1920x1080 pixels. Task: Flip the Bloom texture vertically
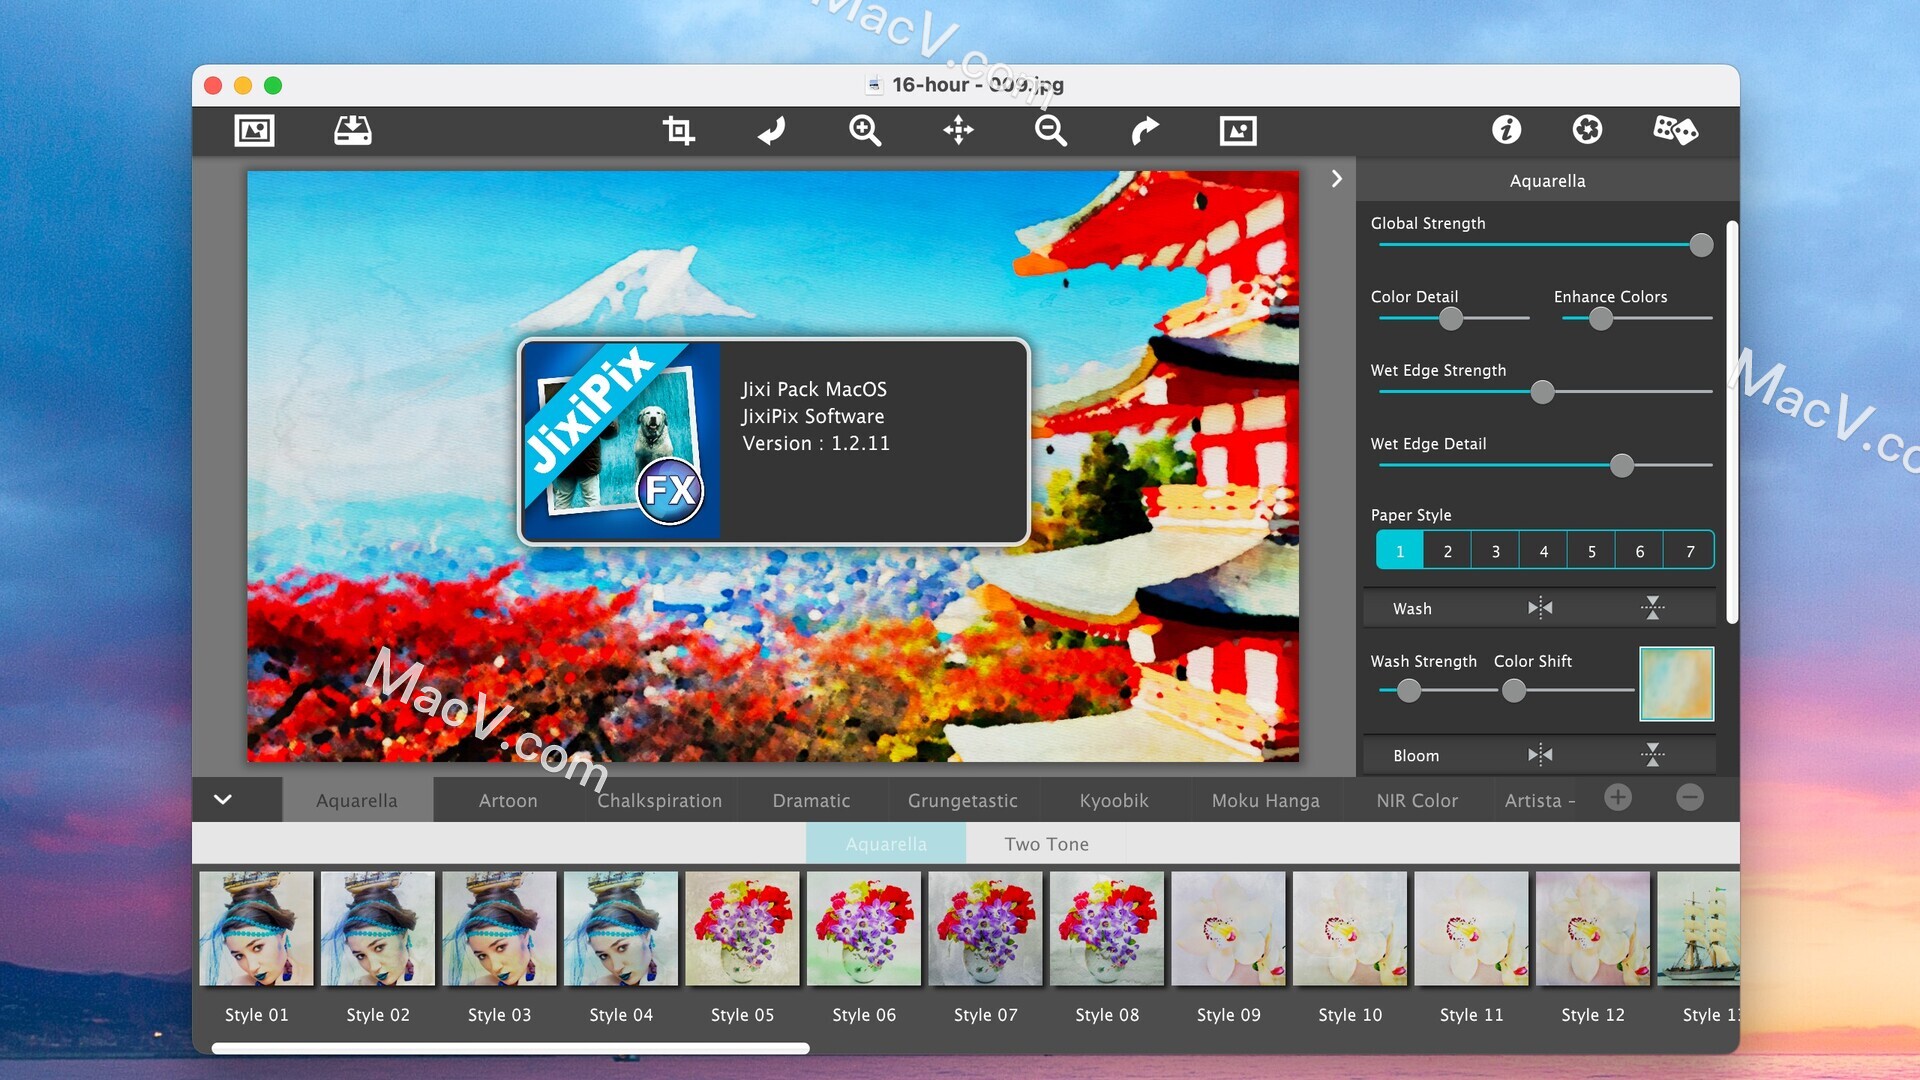pos(1652,754)
